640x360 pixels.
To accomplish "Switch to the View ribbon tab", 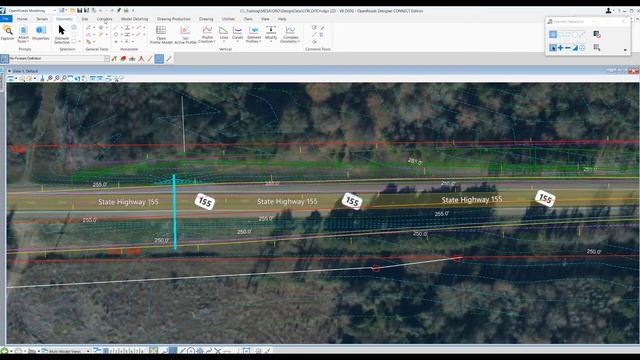I will (x=265, y=19).
